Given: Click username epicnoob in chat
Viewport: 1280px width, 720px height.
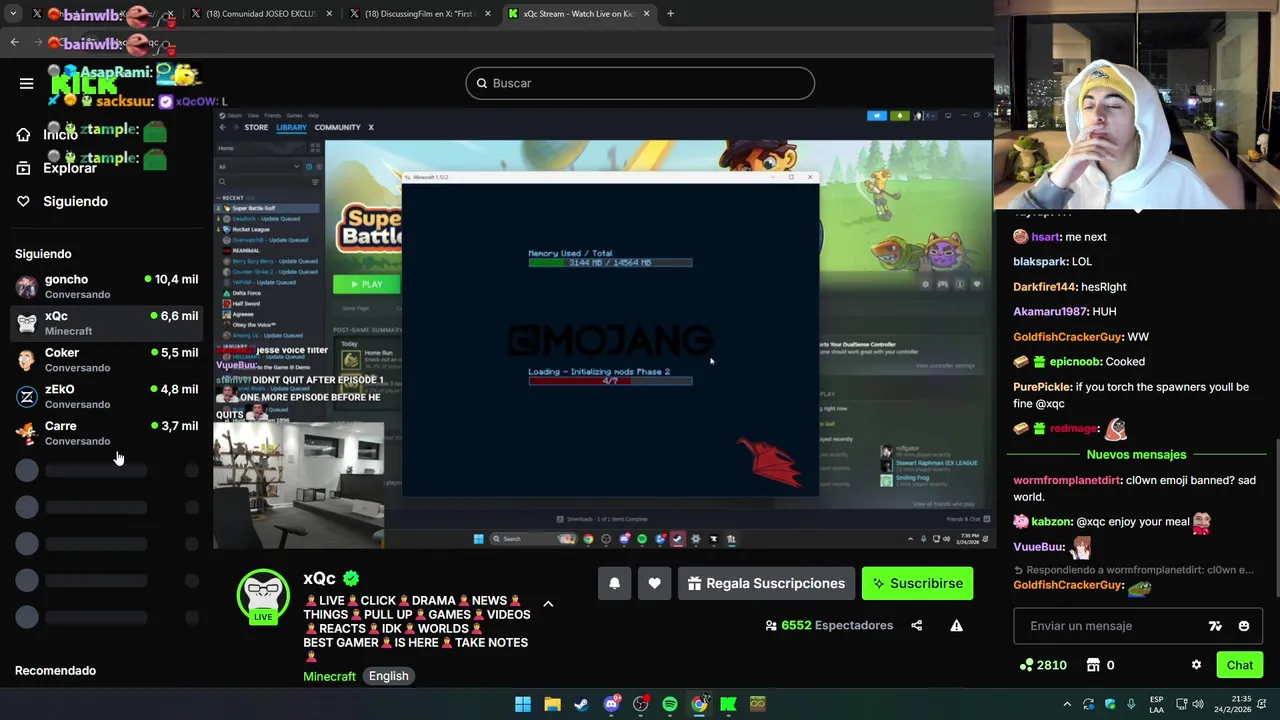Looking at the screenshot, I should click(x=1076, y=362).
